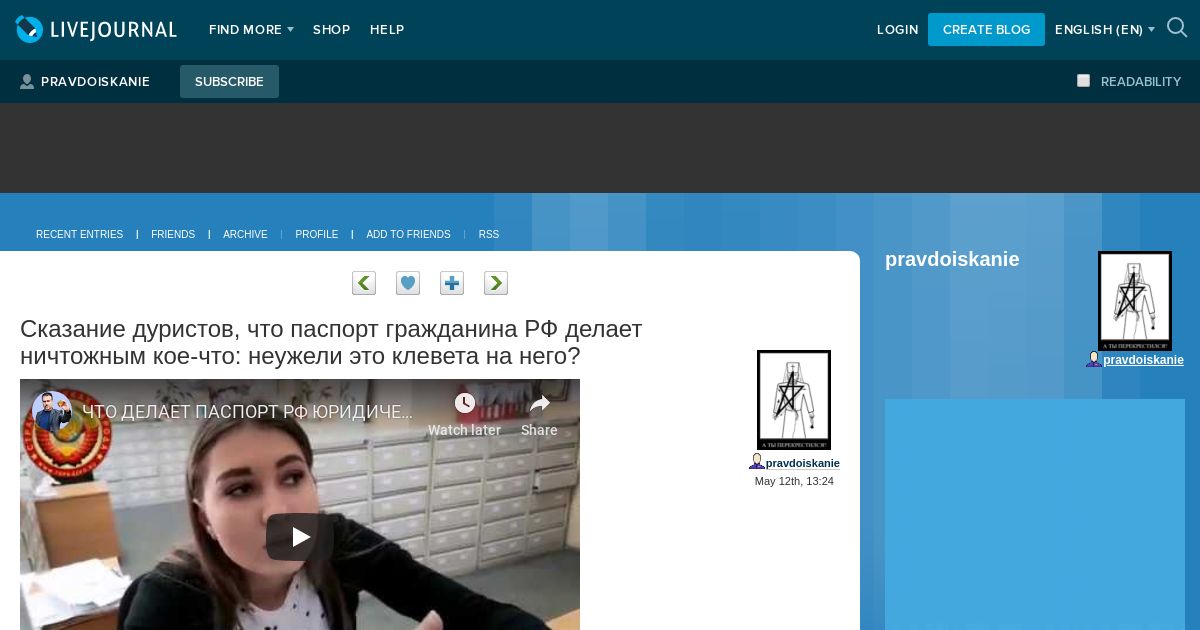Expand the FIND MORE dropdown
Screen dimensions: 1200x630
(251, 30)
